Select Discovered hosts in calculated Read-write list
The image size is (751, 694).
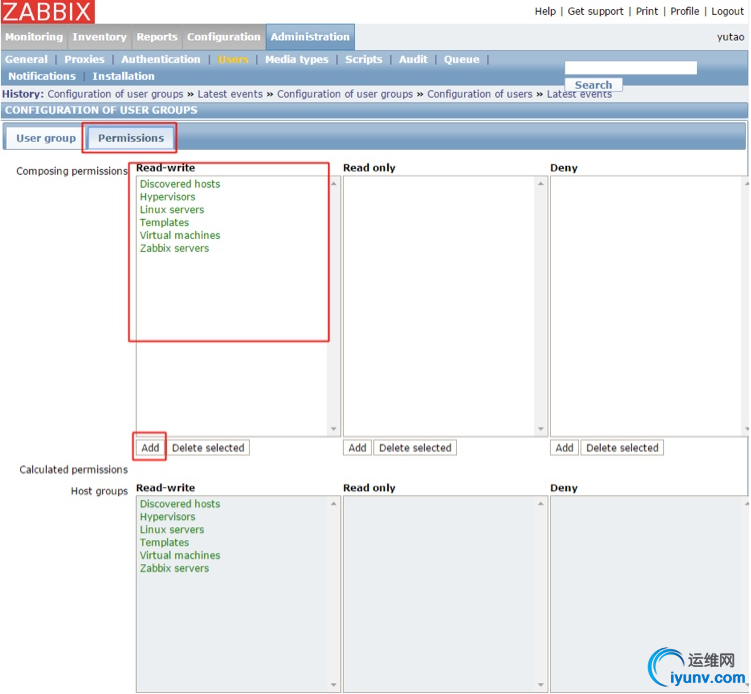click(x=180, y=504)
